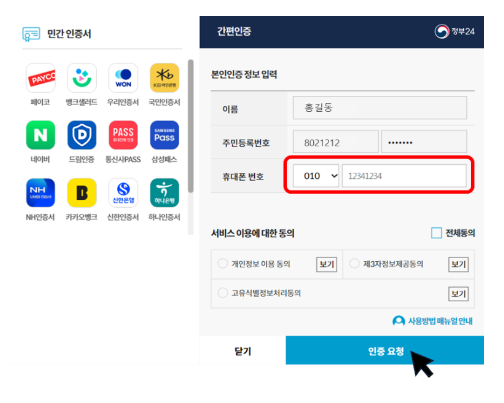
Task: Click the 하나인증서 label text
Action: [x=164, y=217]
